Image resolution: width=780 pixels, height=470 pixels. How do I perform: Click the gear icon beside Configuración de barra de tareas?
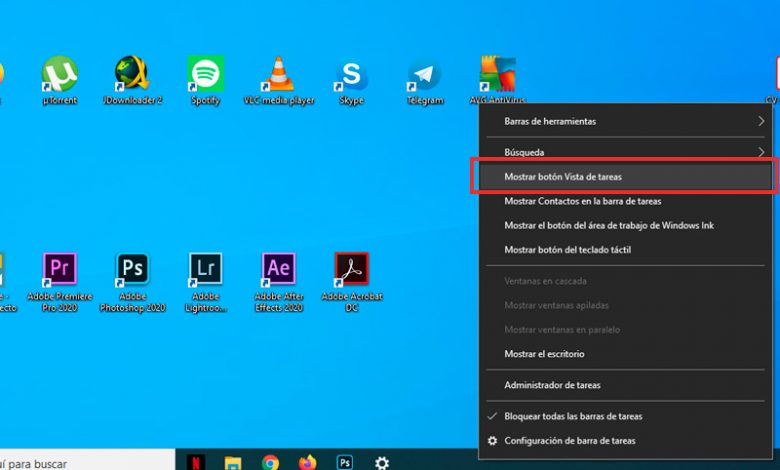492,441
